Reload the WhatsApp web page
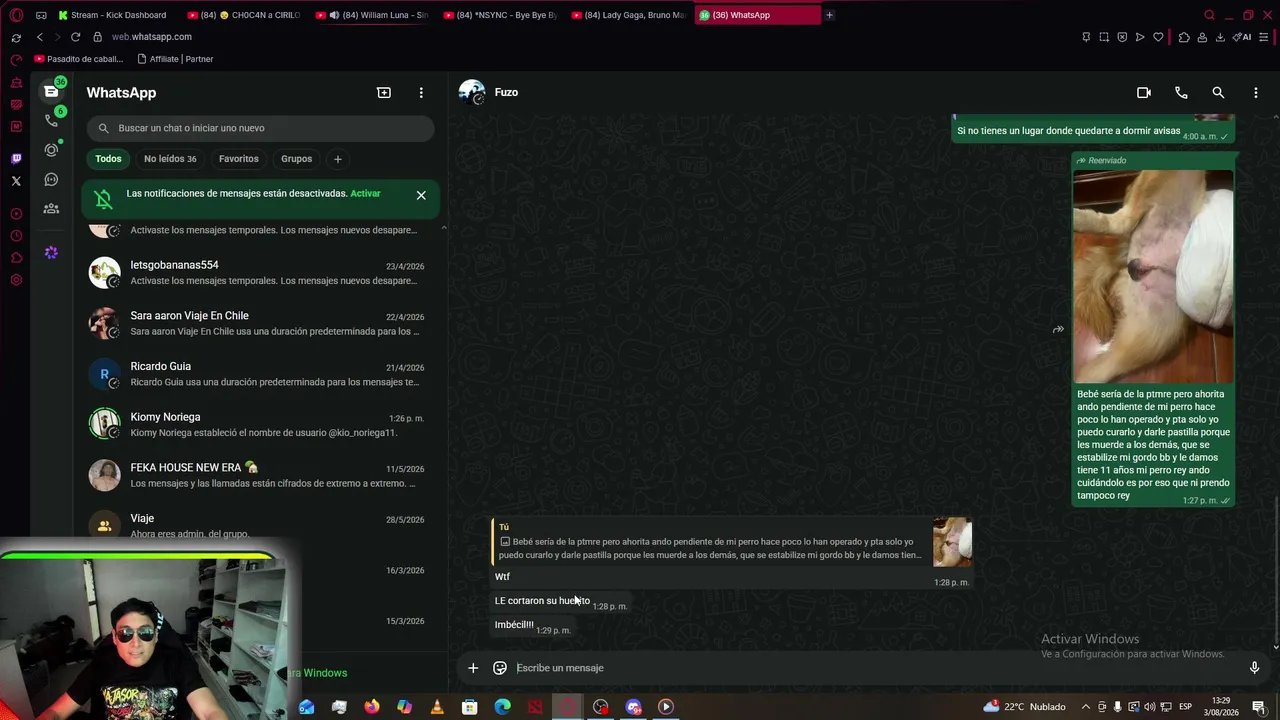1280x720 pixels. tap(75, 37)
